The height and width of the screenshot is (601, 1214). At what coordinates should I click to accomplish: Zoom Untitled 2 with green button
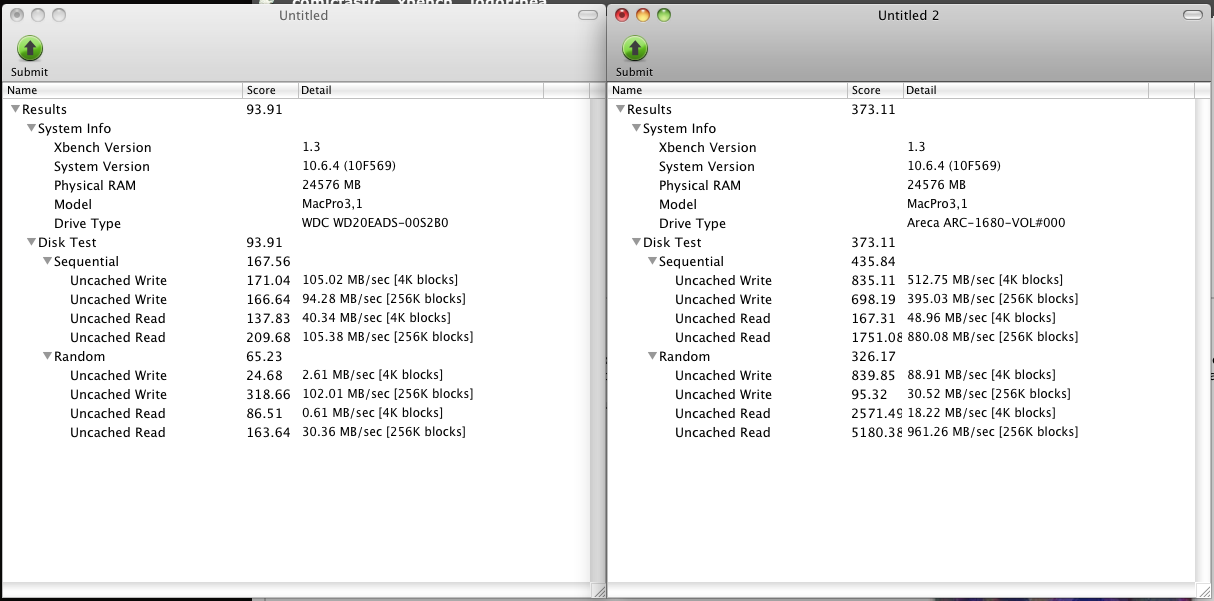[663, 15]
